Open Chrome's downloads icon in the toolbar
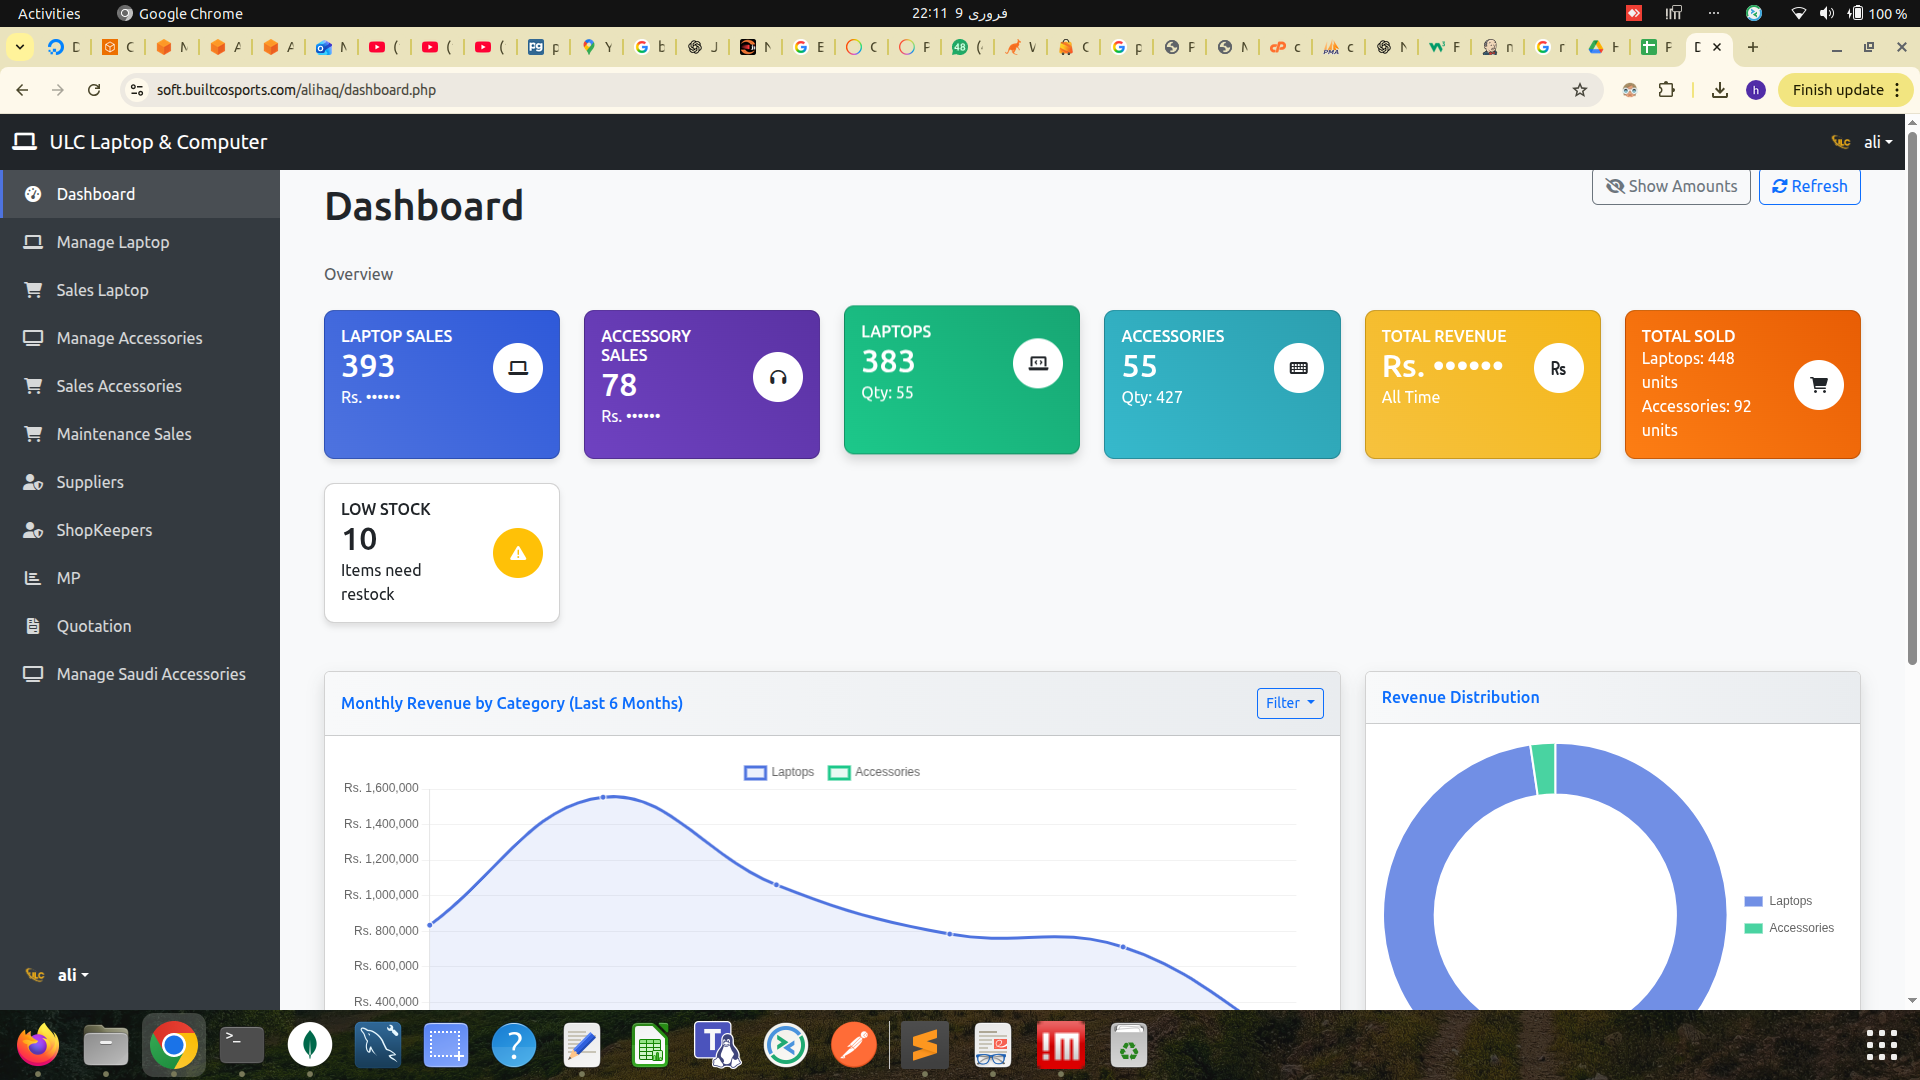1920x1080 pixels. (1719, 90)
